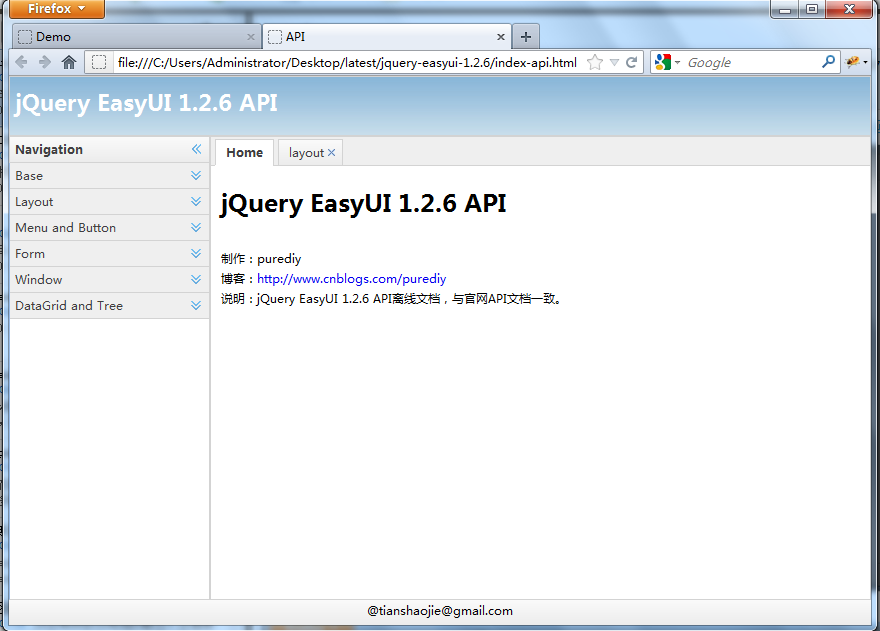Click the @tianshaojie@gmail.com footer text
This screenshot has width=880, height=631.
(440, 611)
